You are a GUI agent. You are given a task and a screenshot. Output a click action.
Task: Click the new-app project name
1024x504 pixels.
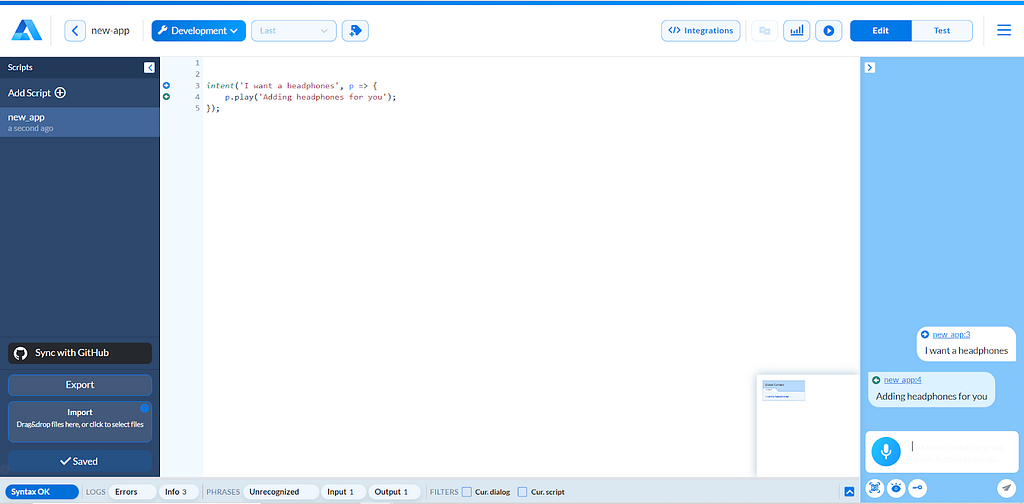coord(110,31)
